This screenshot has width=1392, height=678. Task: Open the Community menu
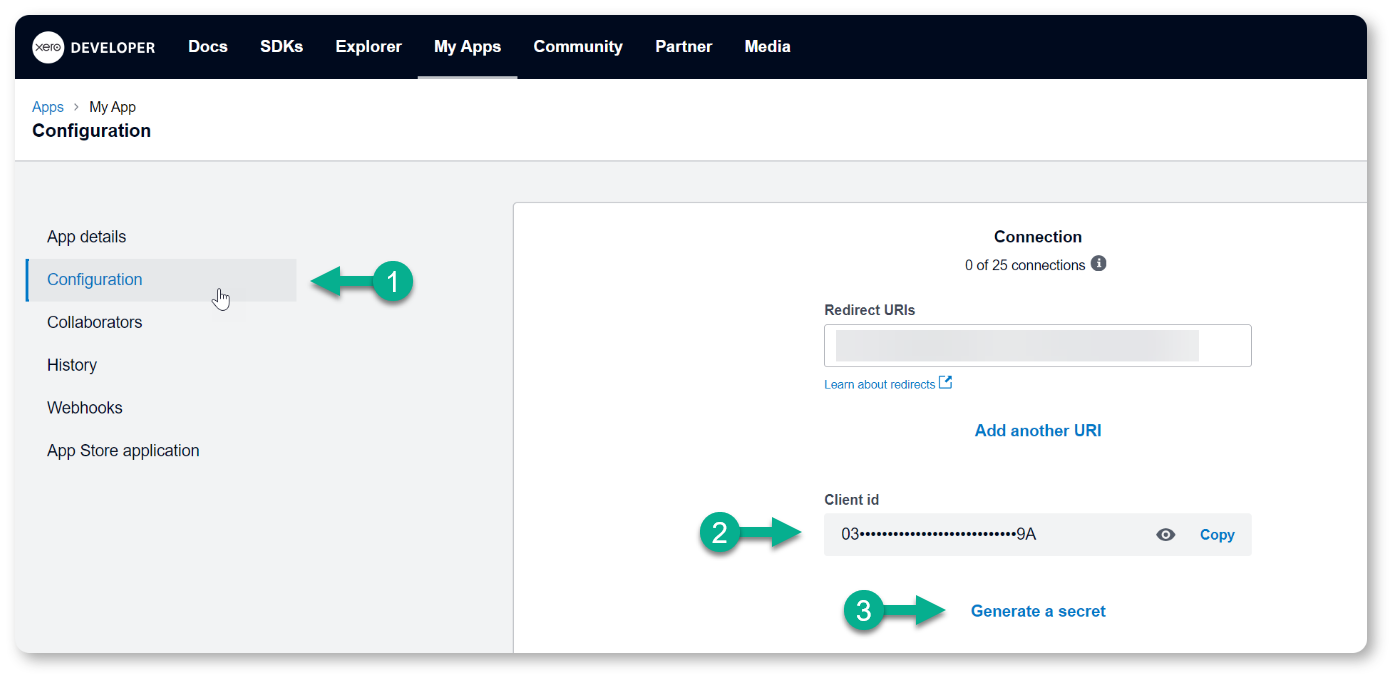click(578, 46)
